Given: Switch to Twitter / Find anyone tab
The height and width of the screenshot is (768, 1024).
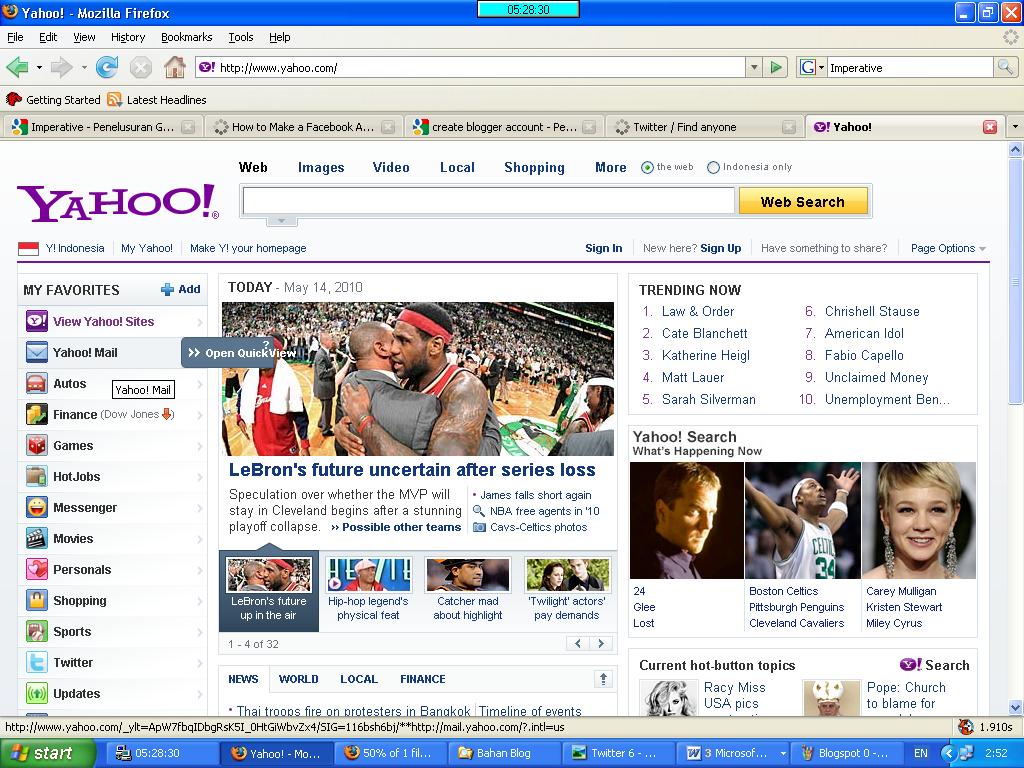Looking at the screenshot, I should [704, 127].
